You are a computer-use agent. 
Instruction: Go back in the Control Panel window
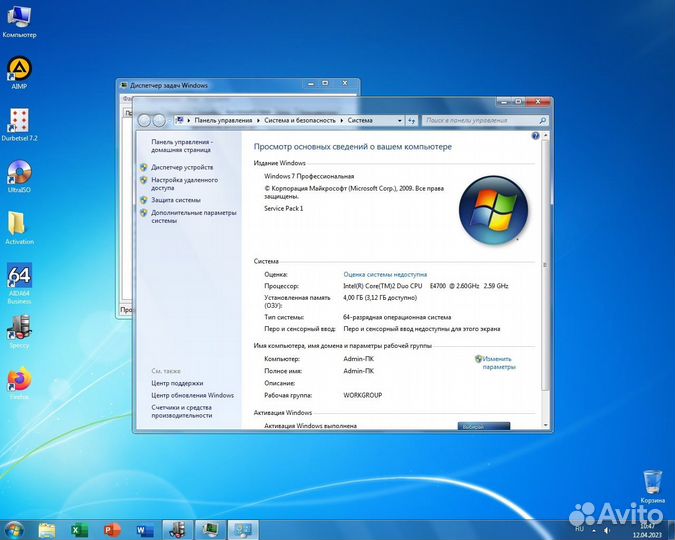[144, 121]
